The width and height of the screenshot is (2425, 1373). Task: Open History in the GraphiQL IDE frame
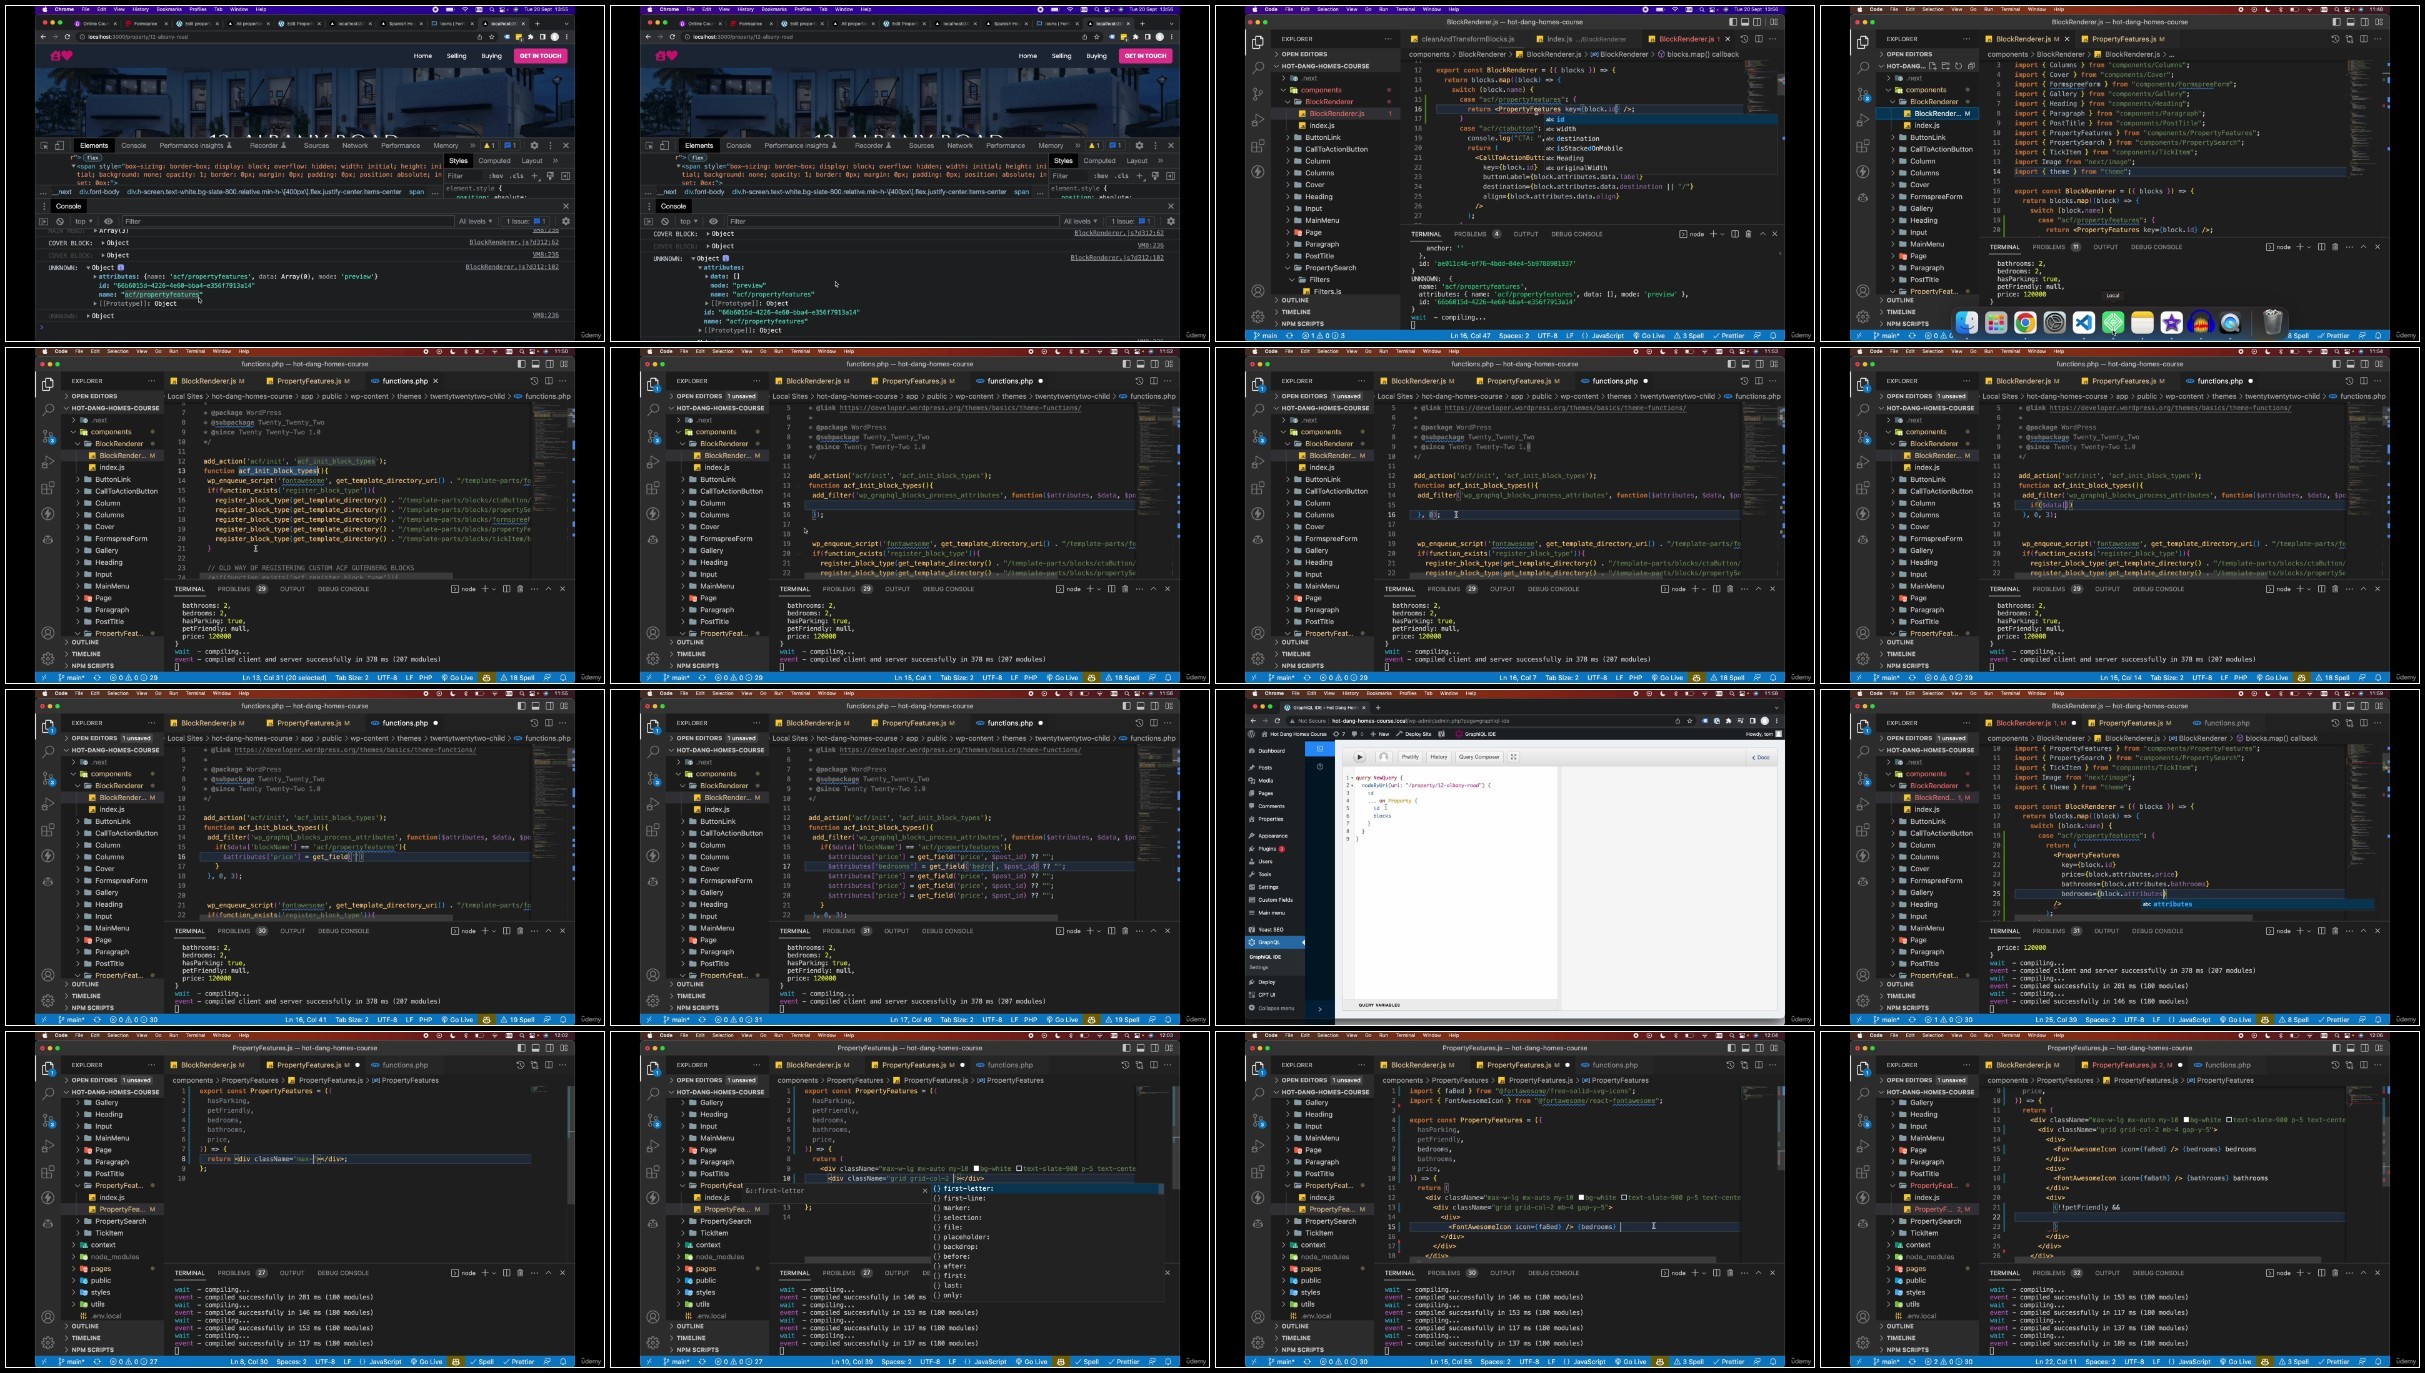1439,757
